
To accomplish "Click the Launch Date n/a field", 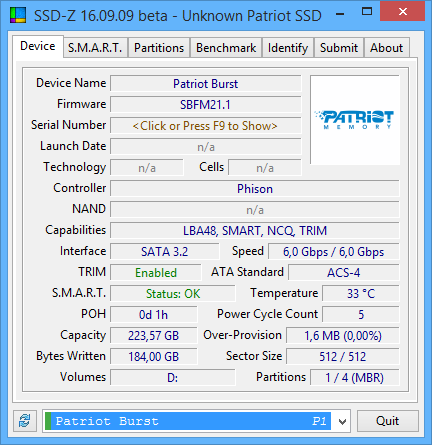I will pyautogui.click(x=205, y=147).
